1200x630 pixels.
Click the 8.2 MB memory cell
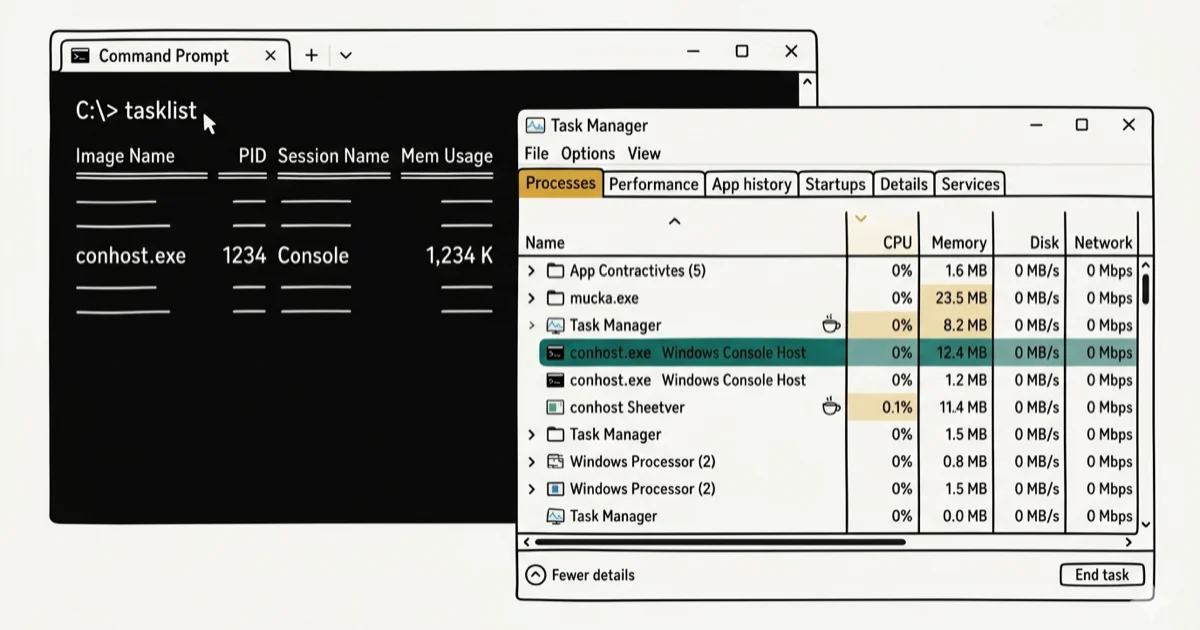click(956, 325)
